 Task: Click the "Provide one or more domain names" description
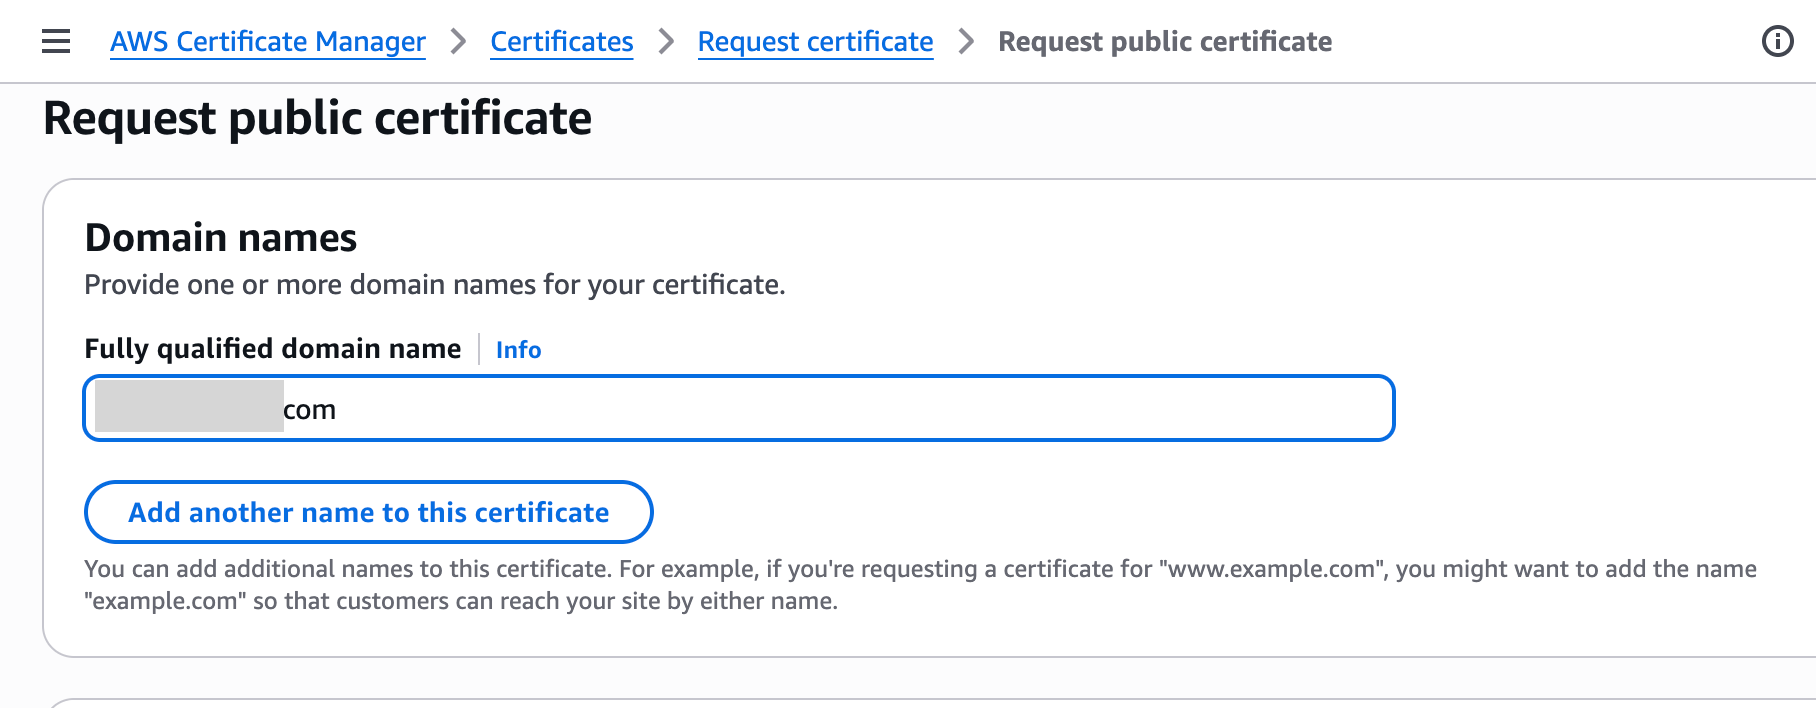click(x=434, y=285)
